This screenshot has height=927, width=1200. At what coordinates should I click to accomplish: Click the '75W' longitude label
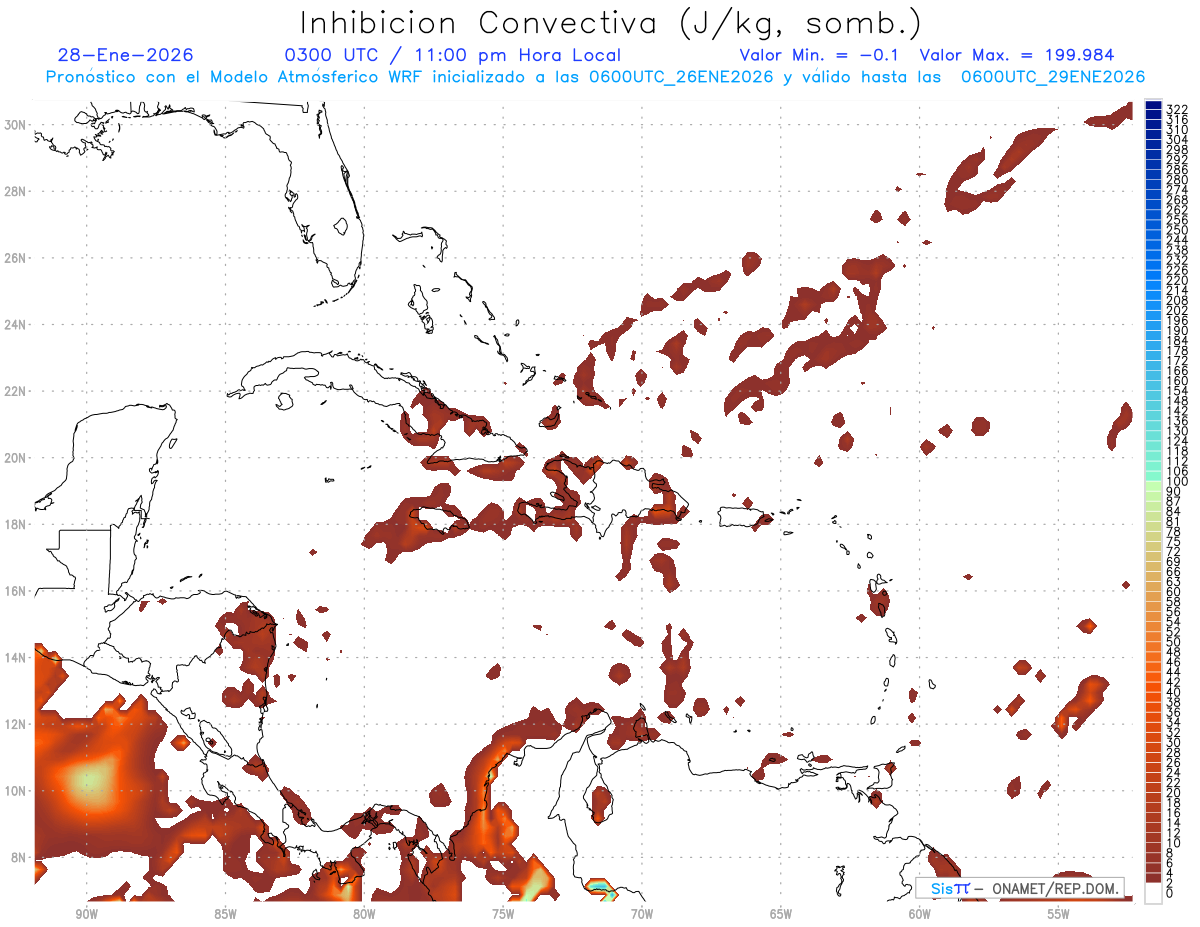503,914
